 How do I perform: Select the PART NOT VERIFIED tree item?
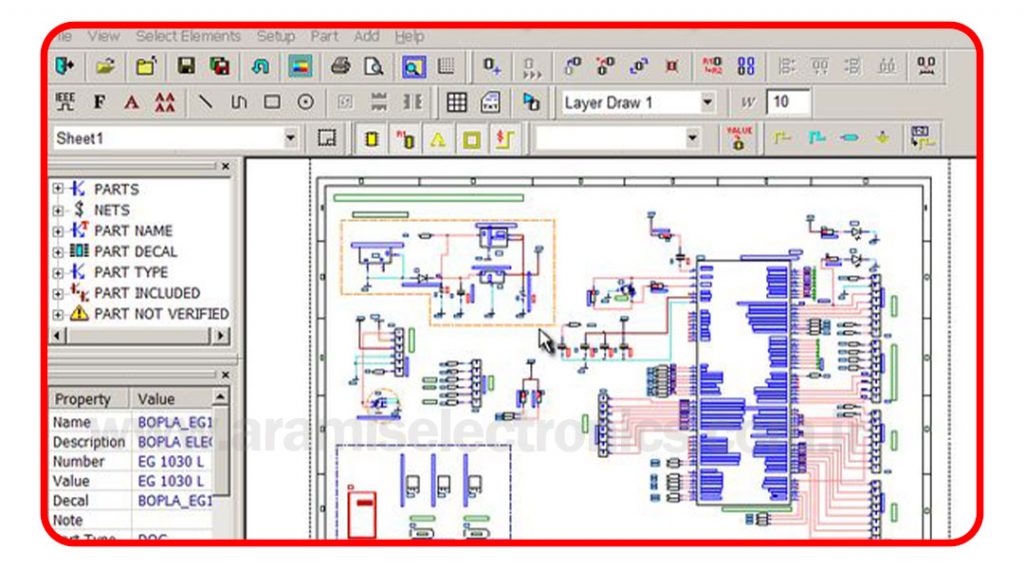point(161,314)
